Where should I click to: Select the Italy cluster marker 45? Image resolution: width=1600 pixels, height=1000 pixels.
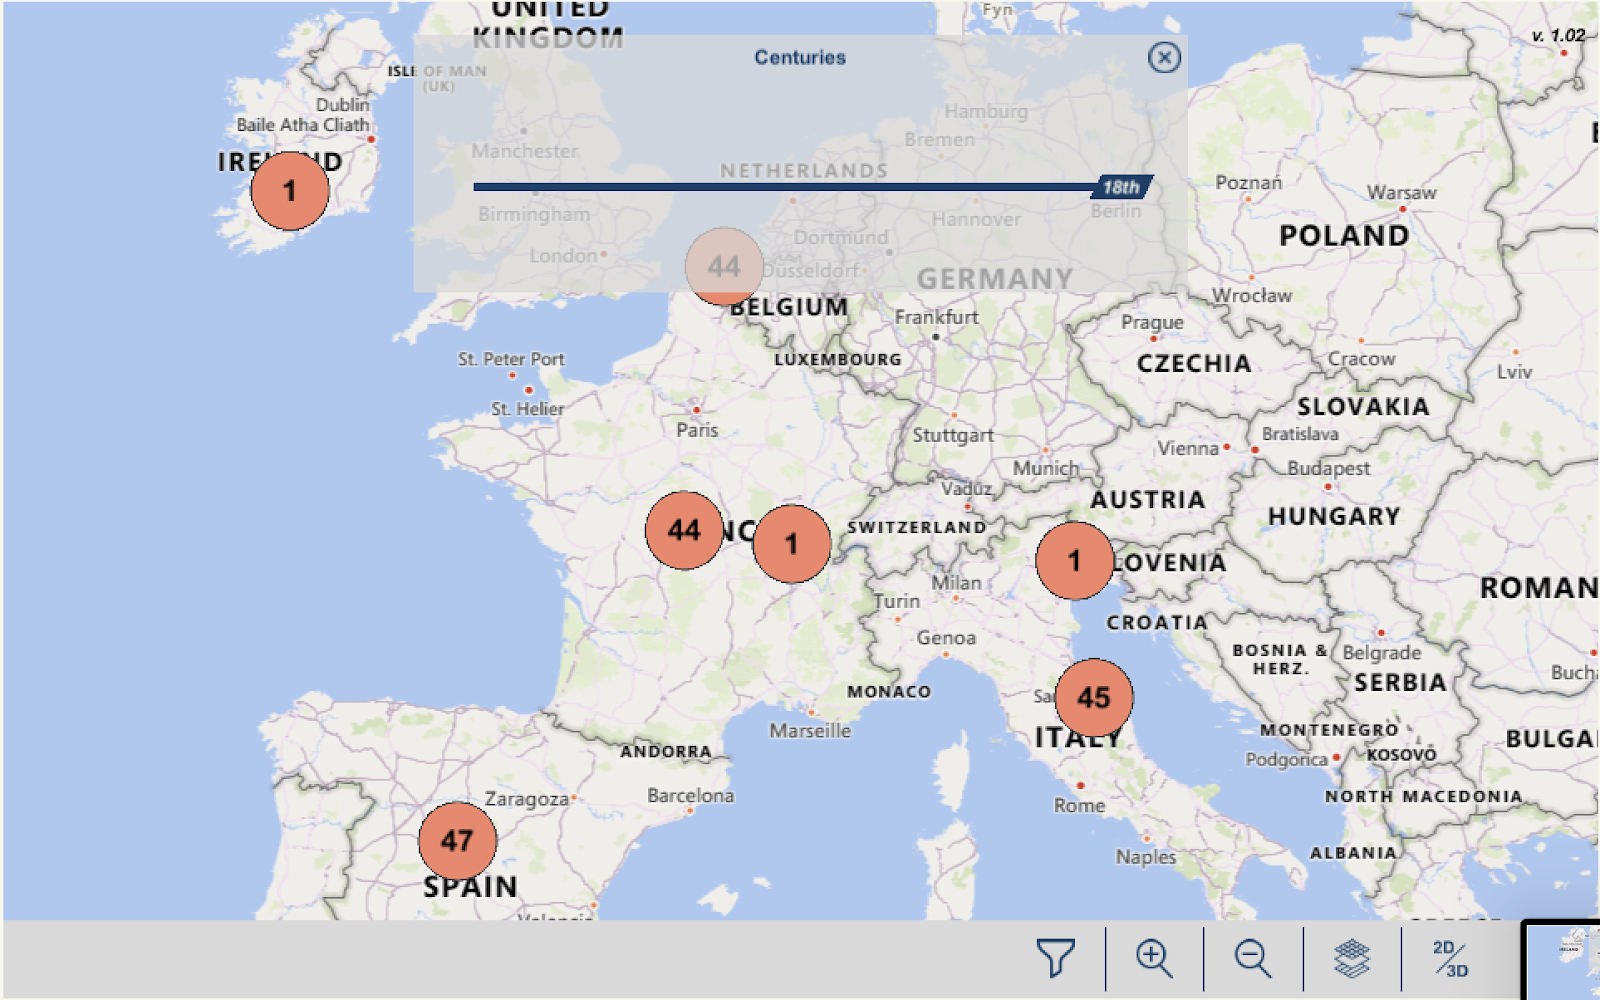pyautogui.click(x=1094, y=697)
